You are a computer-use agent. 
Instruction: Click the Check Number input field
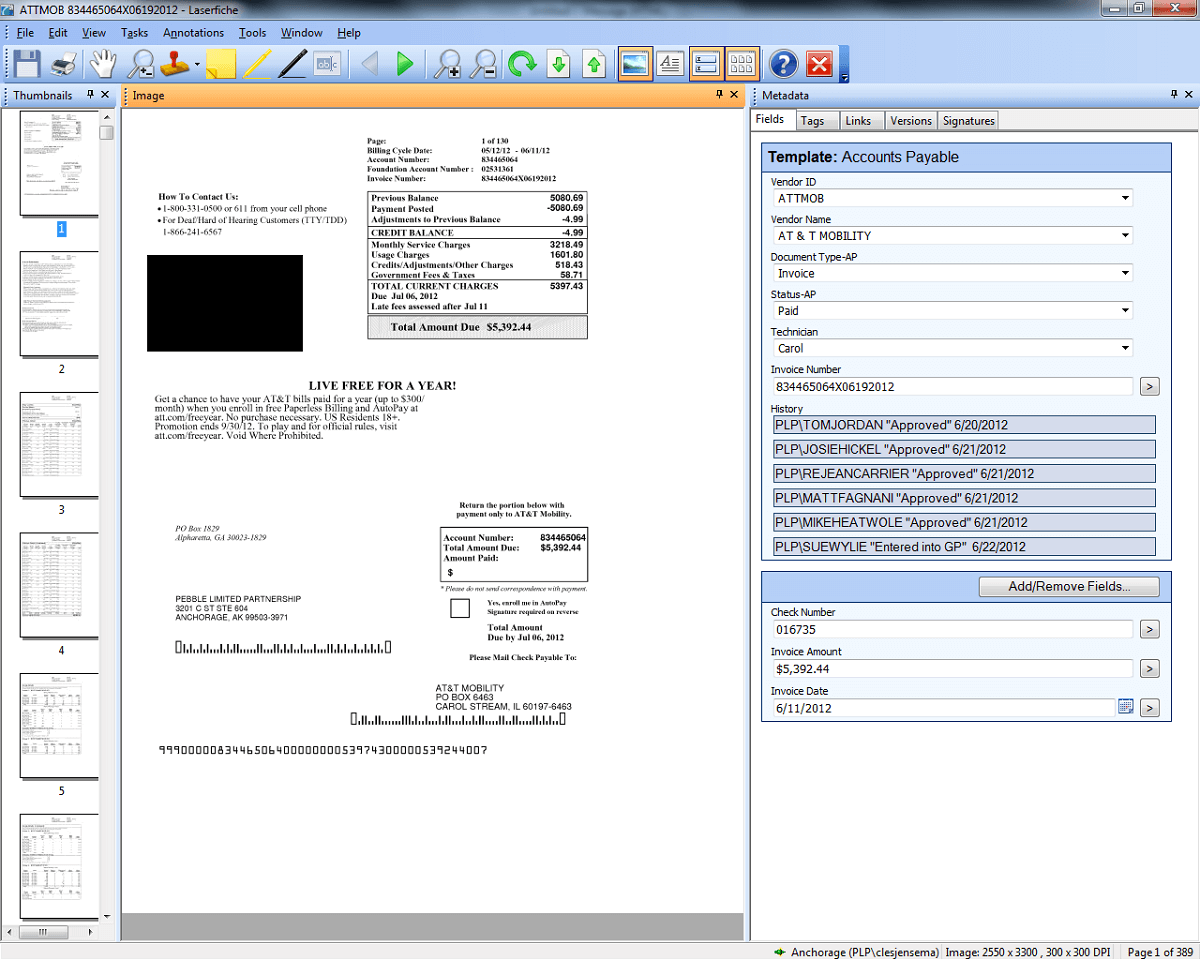(952, 629)
